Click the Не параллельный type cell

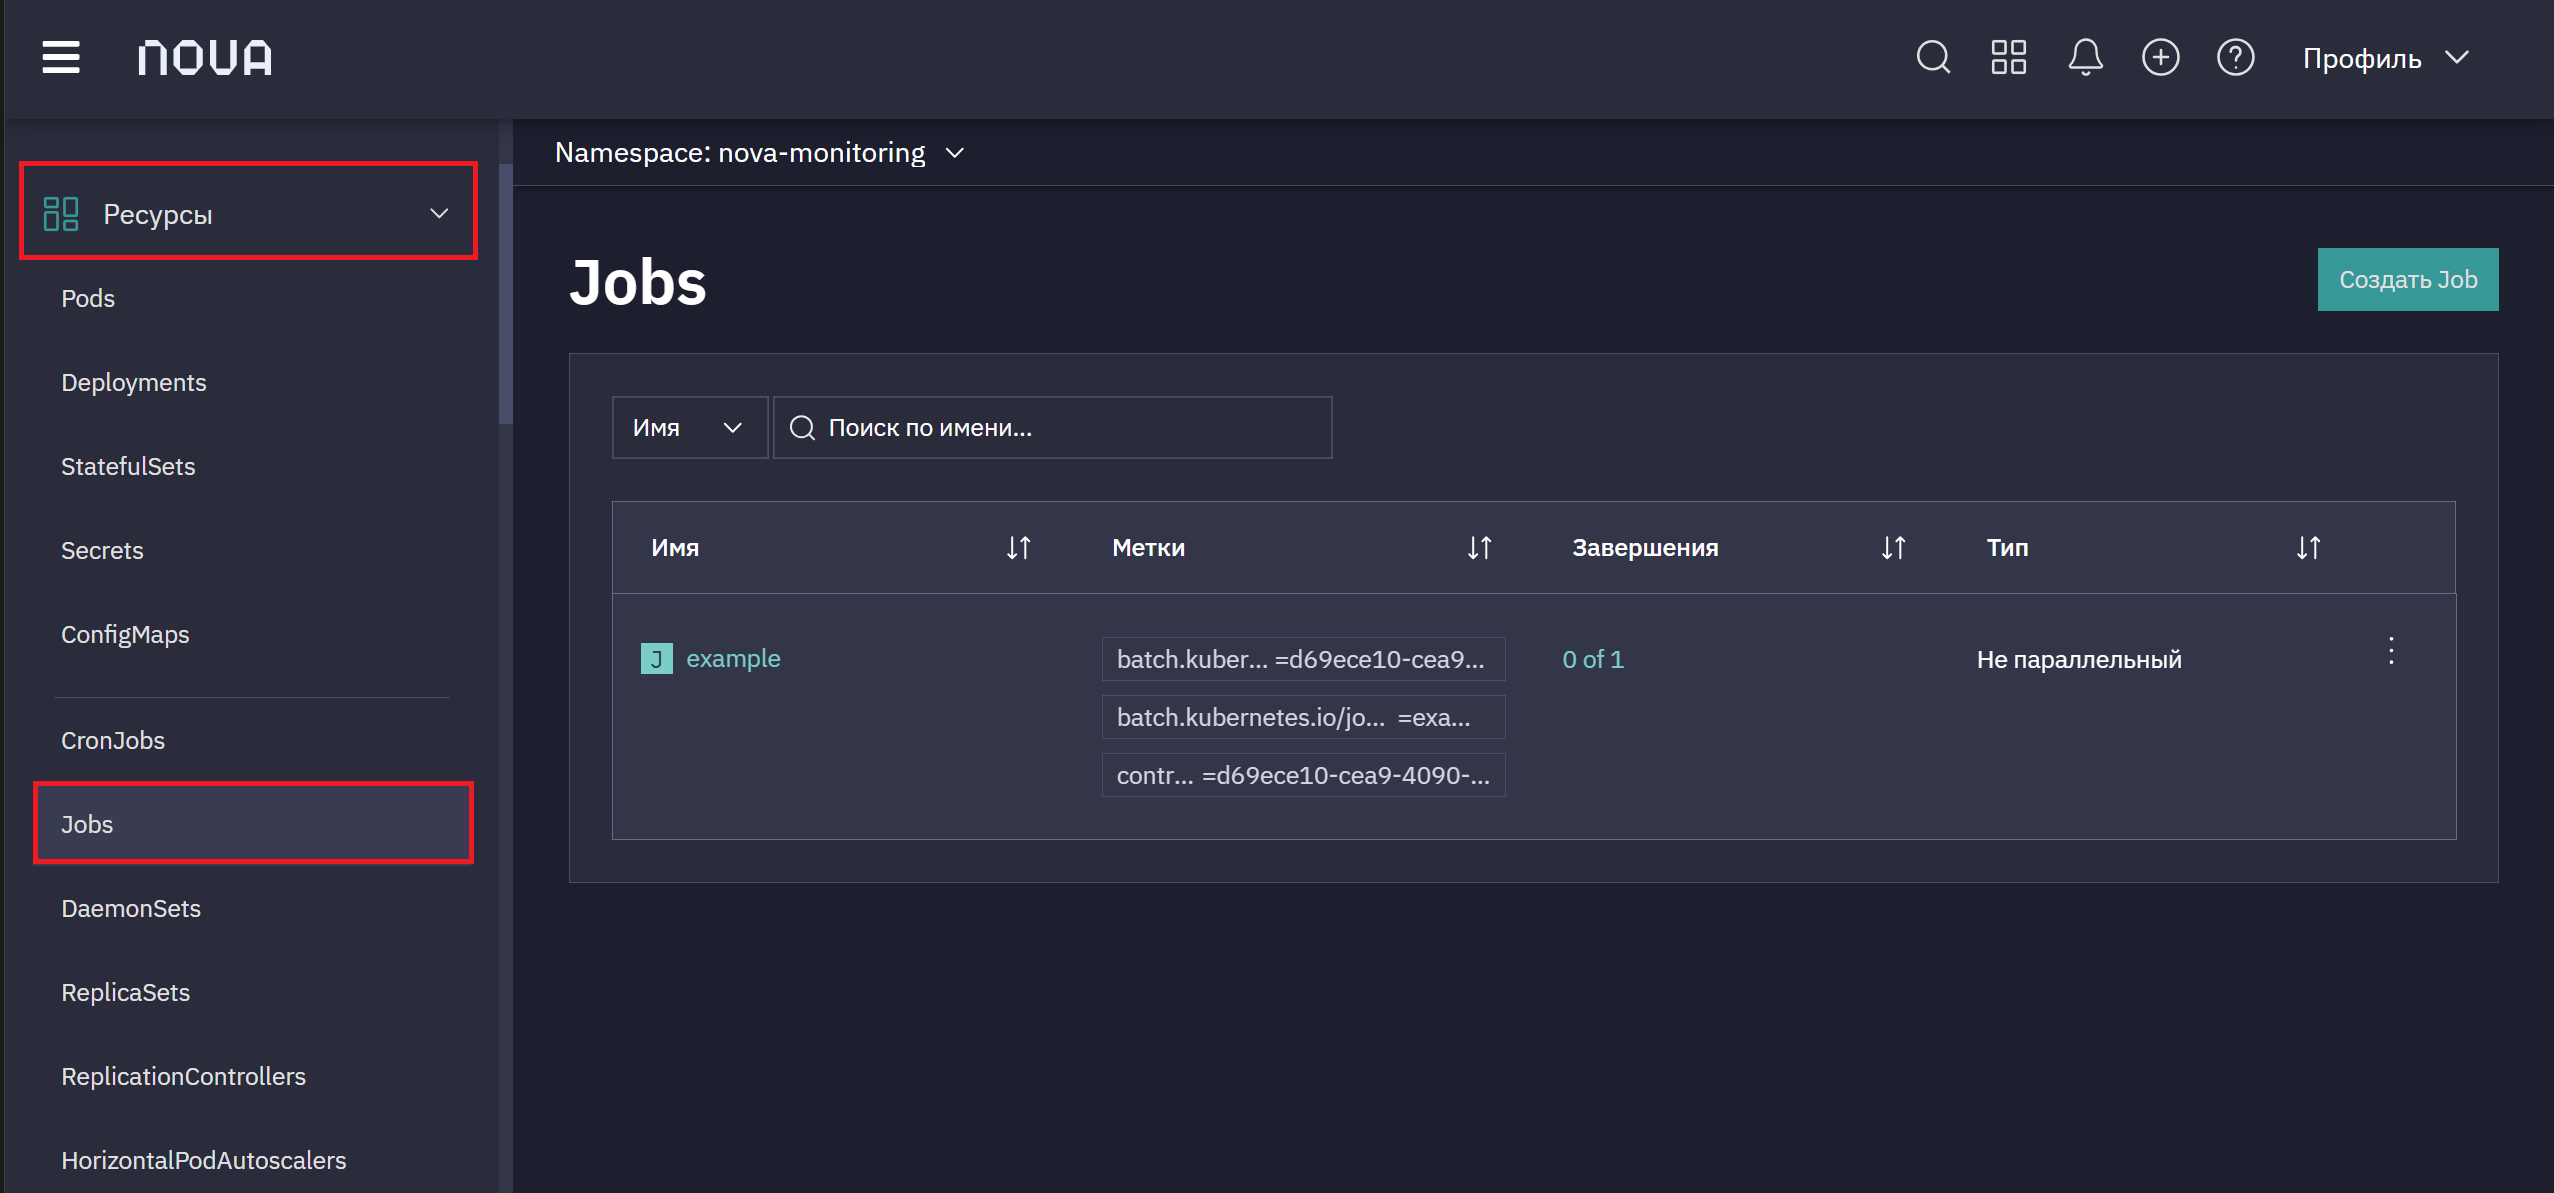(2079, 659)
